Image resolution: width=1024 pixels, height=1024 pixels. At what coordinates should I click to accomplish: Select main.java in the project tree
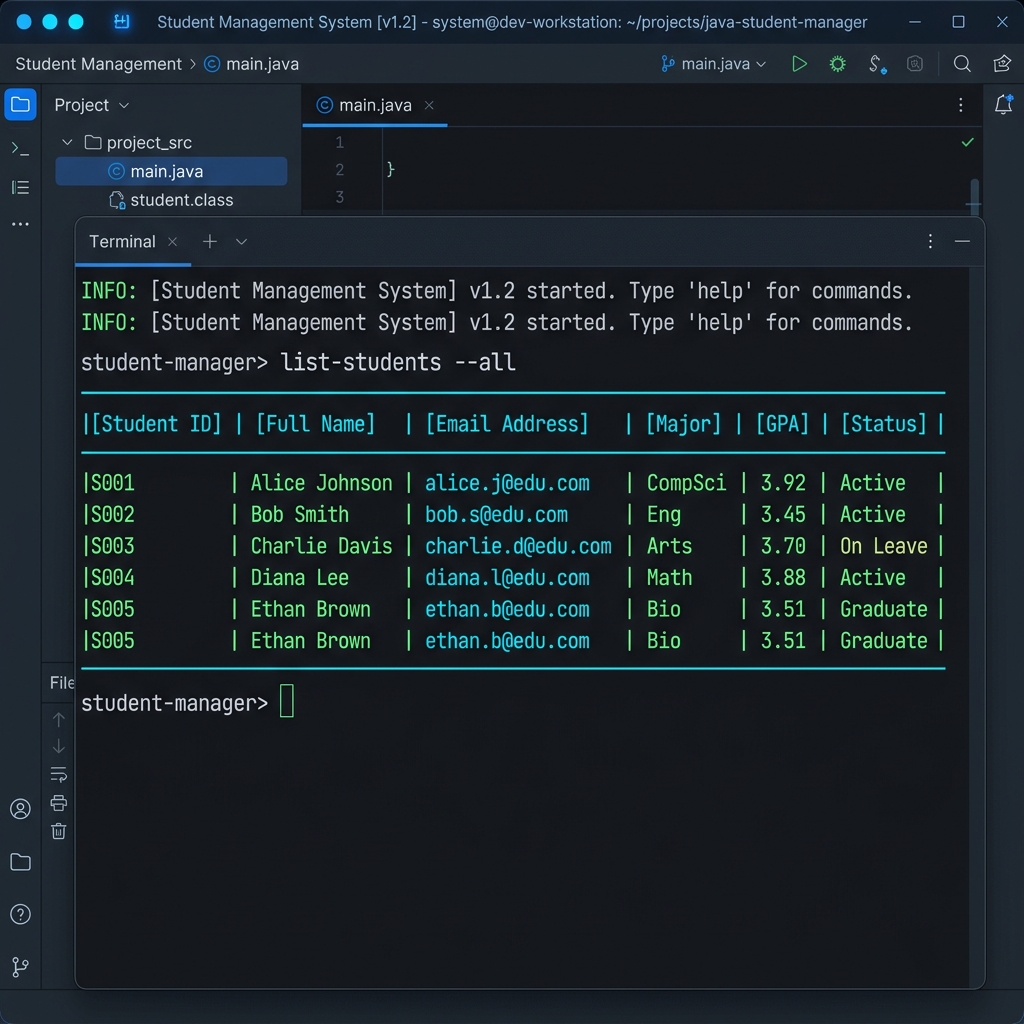(171, 171)
